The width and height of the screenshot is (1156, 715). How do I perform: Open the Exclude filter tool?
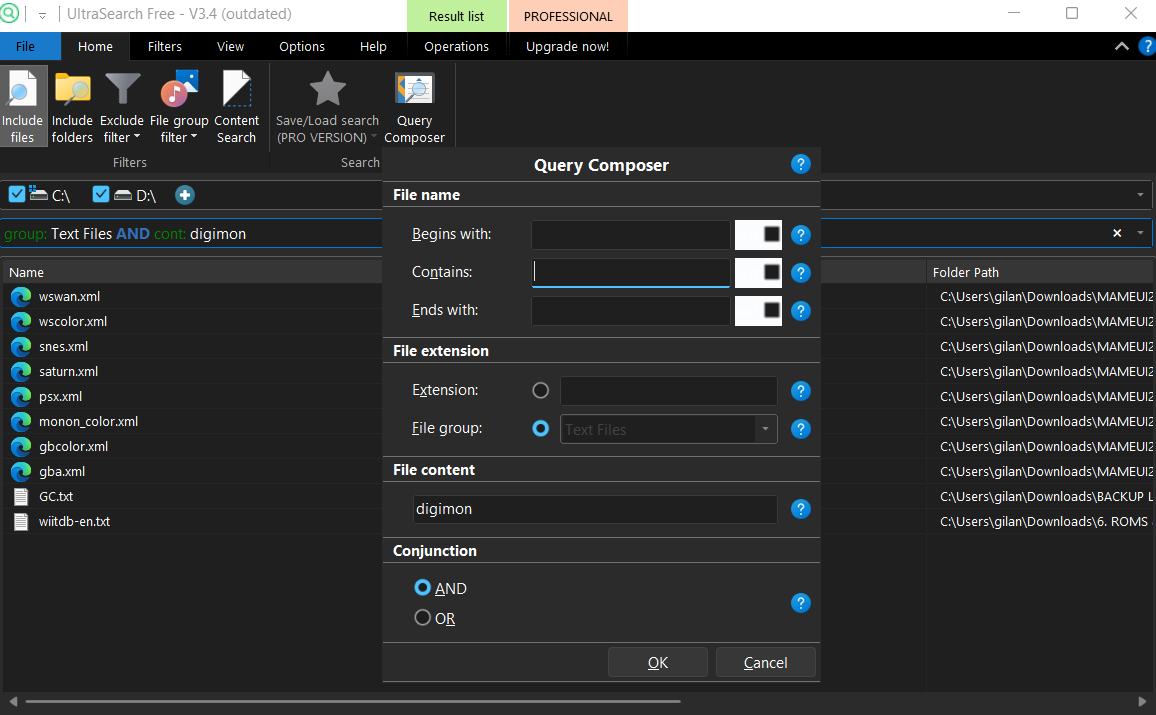coord(122,107)
